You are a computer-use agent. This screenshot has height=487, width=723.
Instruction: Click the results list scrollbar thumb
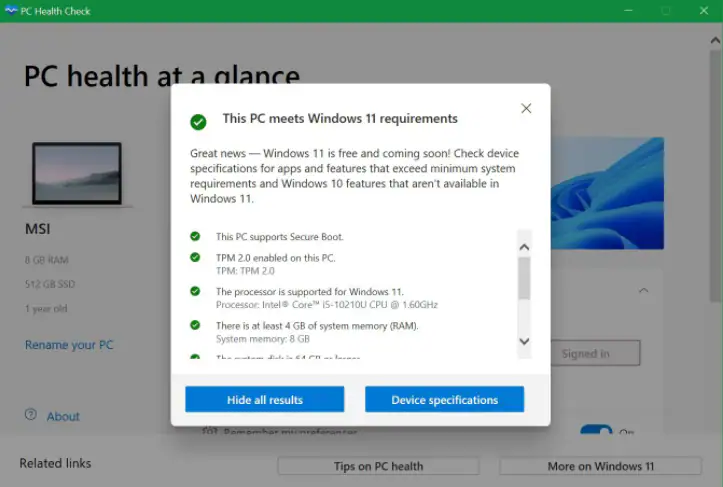pyautogui.click(x=524, y=279)
